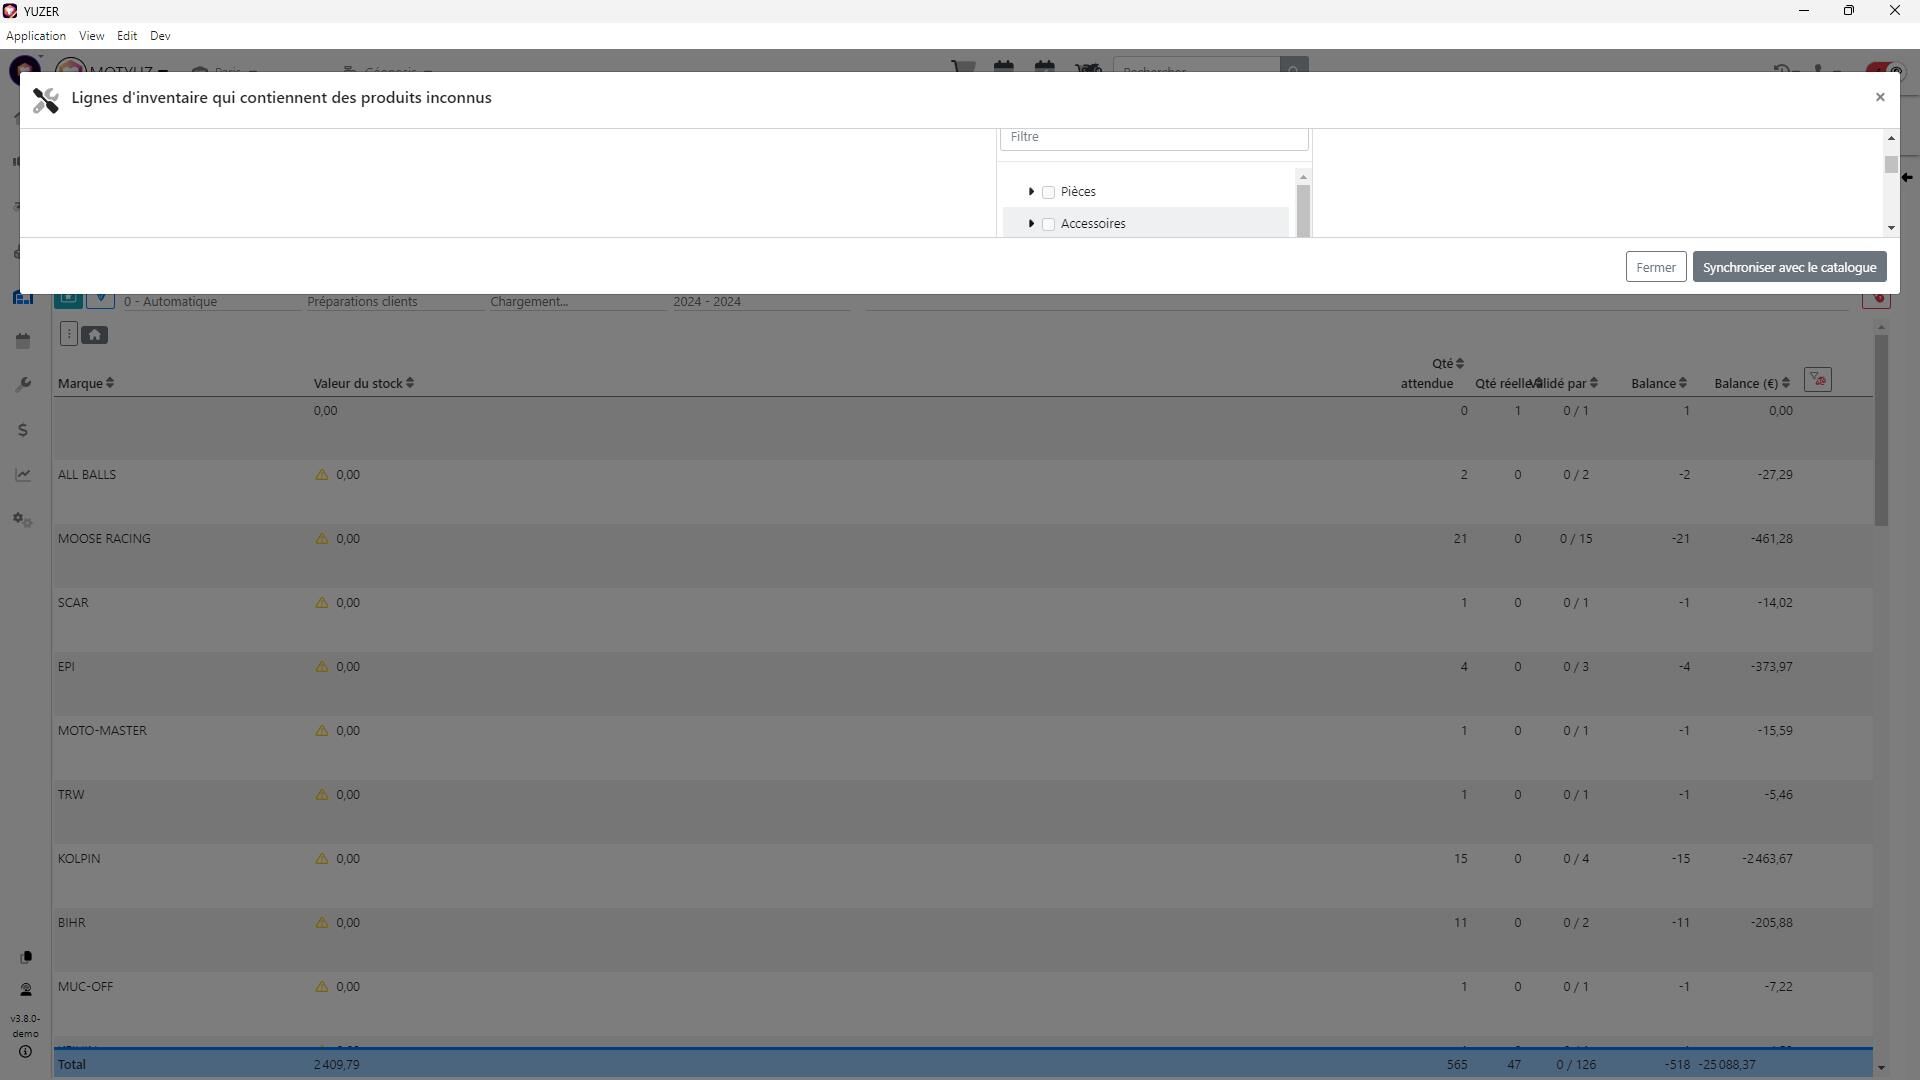Tick the Accessoires checkbox
The image size is (1920, 1080).
(1048, 224)
